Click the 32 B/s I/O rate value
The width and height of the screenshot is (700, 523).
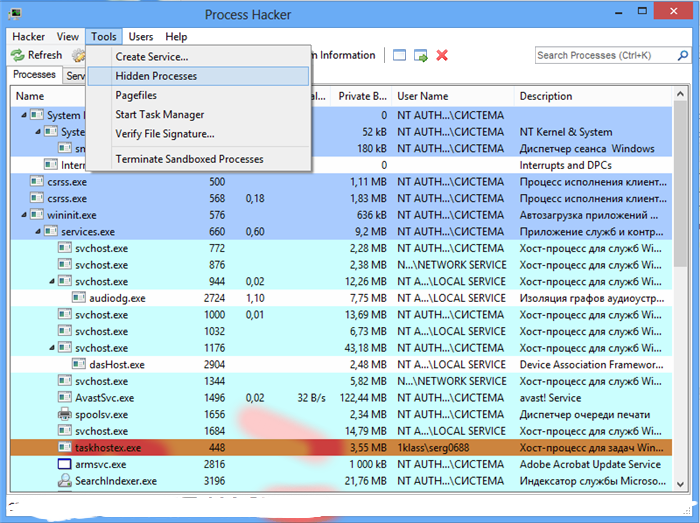[x=311, y=398]
